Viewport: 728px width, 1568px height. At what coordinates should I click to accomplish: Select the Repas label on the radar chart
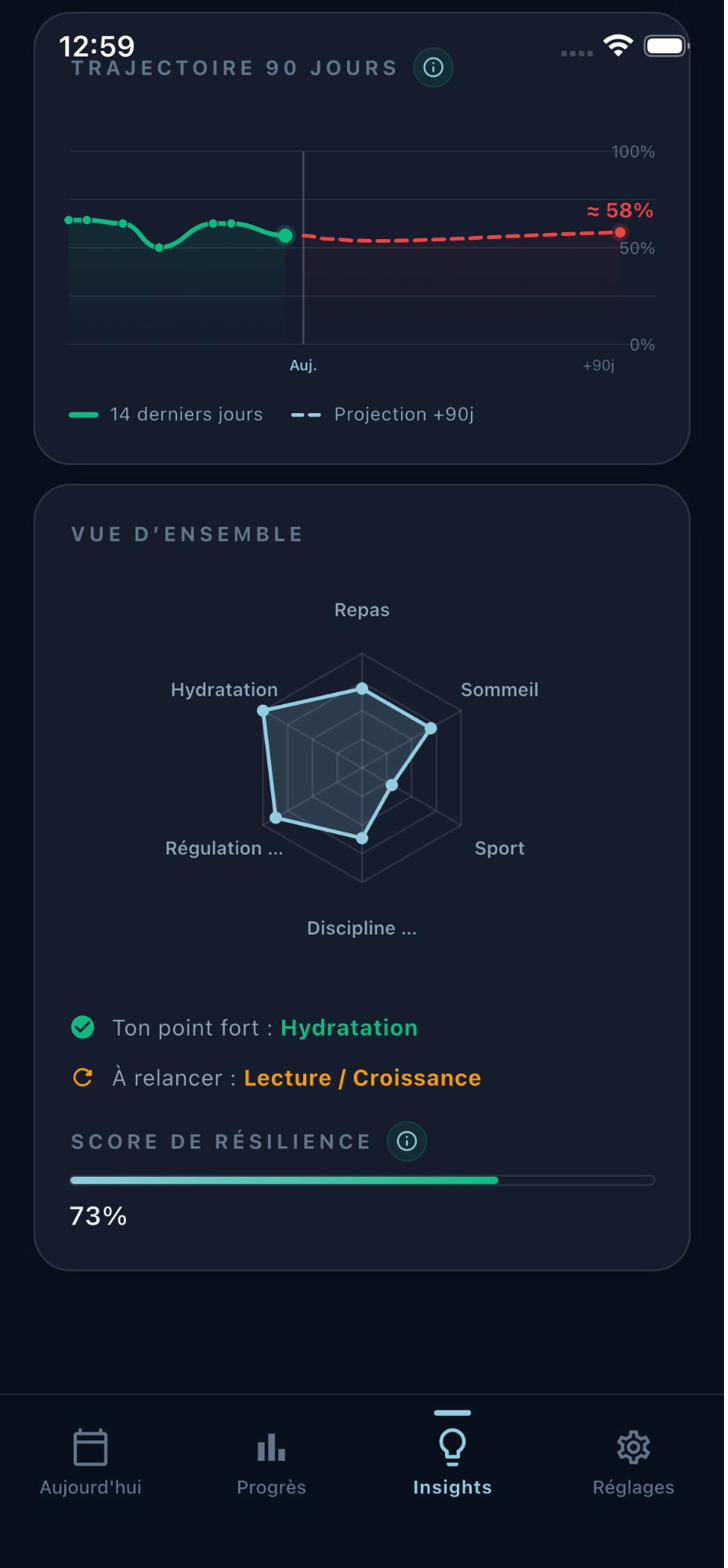[361, 609]
